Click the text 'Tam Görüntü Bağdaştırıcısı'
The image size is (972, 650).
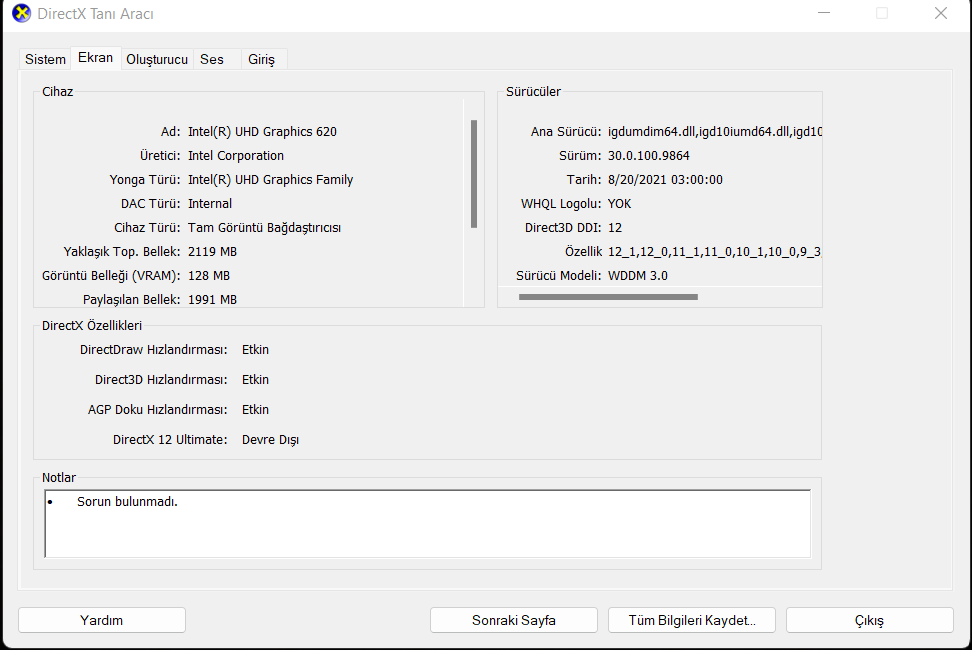coord(265,228)
